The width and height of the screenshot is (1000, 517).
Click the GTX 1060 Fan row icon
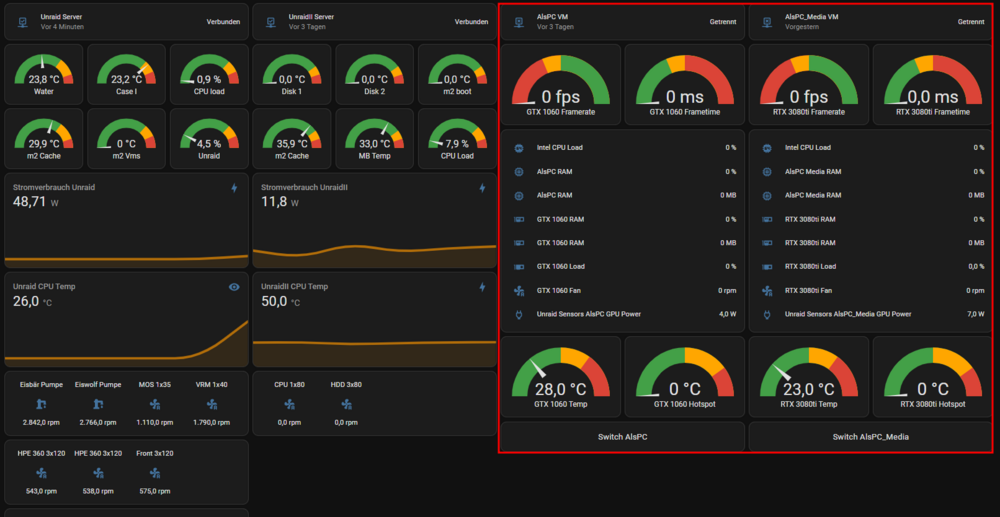click(518, 291)
